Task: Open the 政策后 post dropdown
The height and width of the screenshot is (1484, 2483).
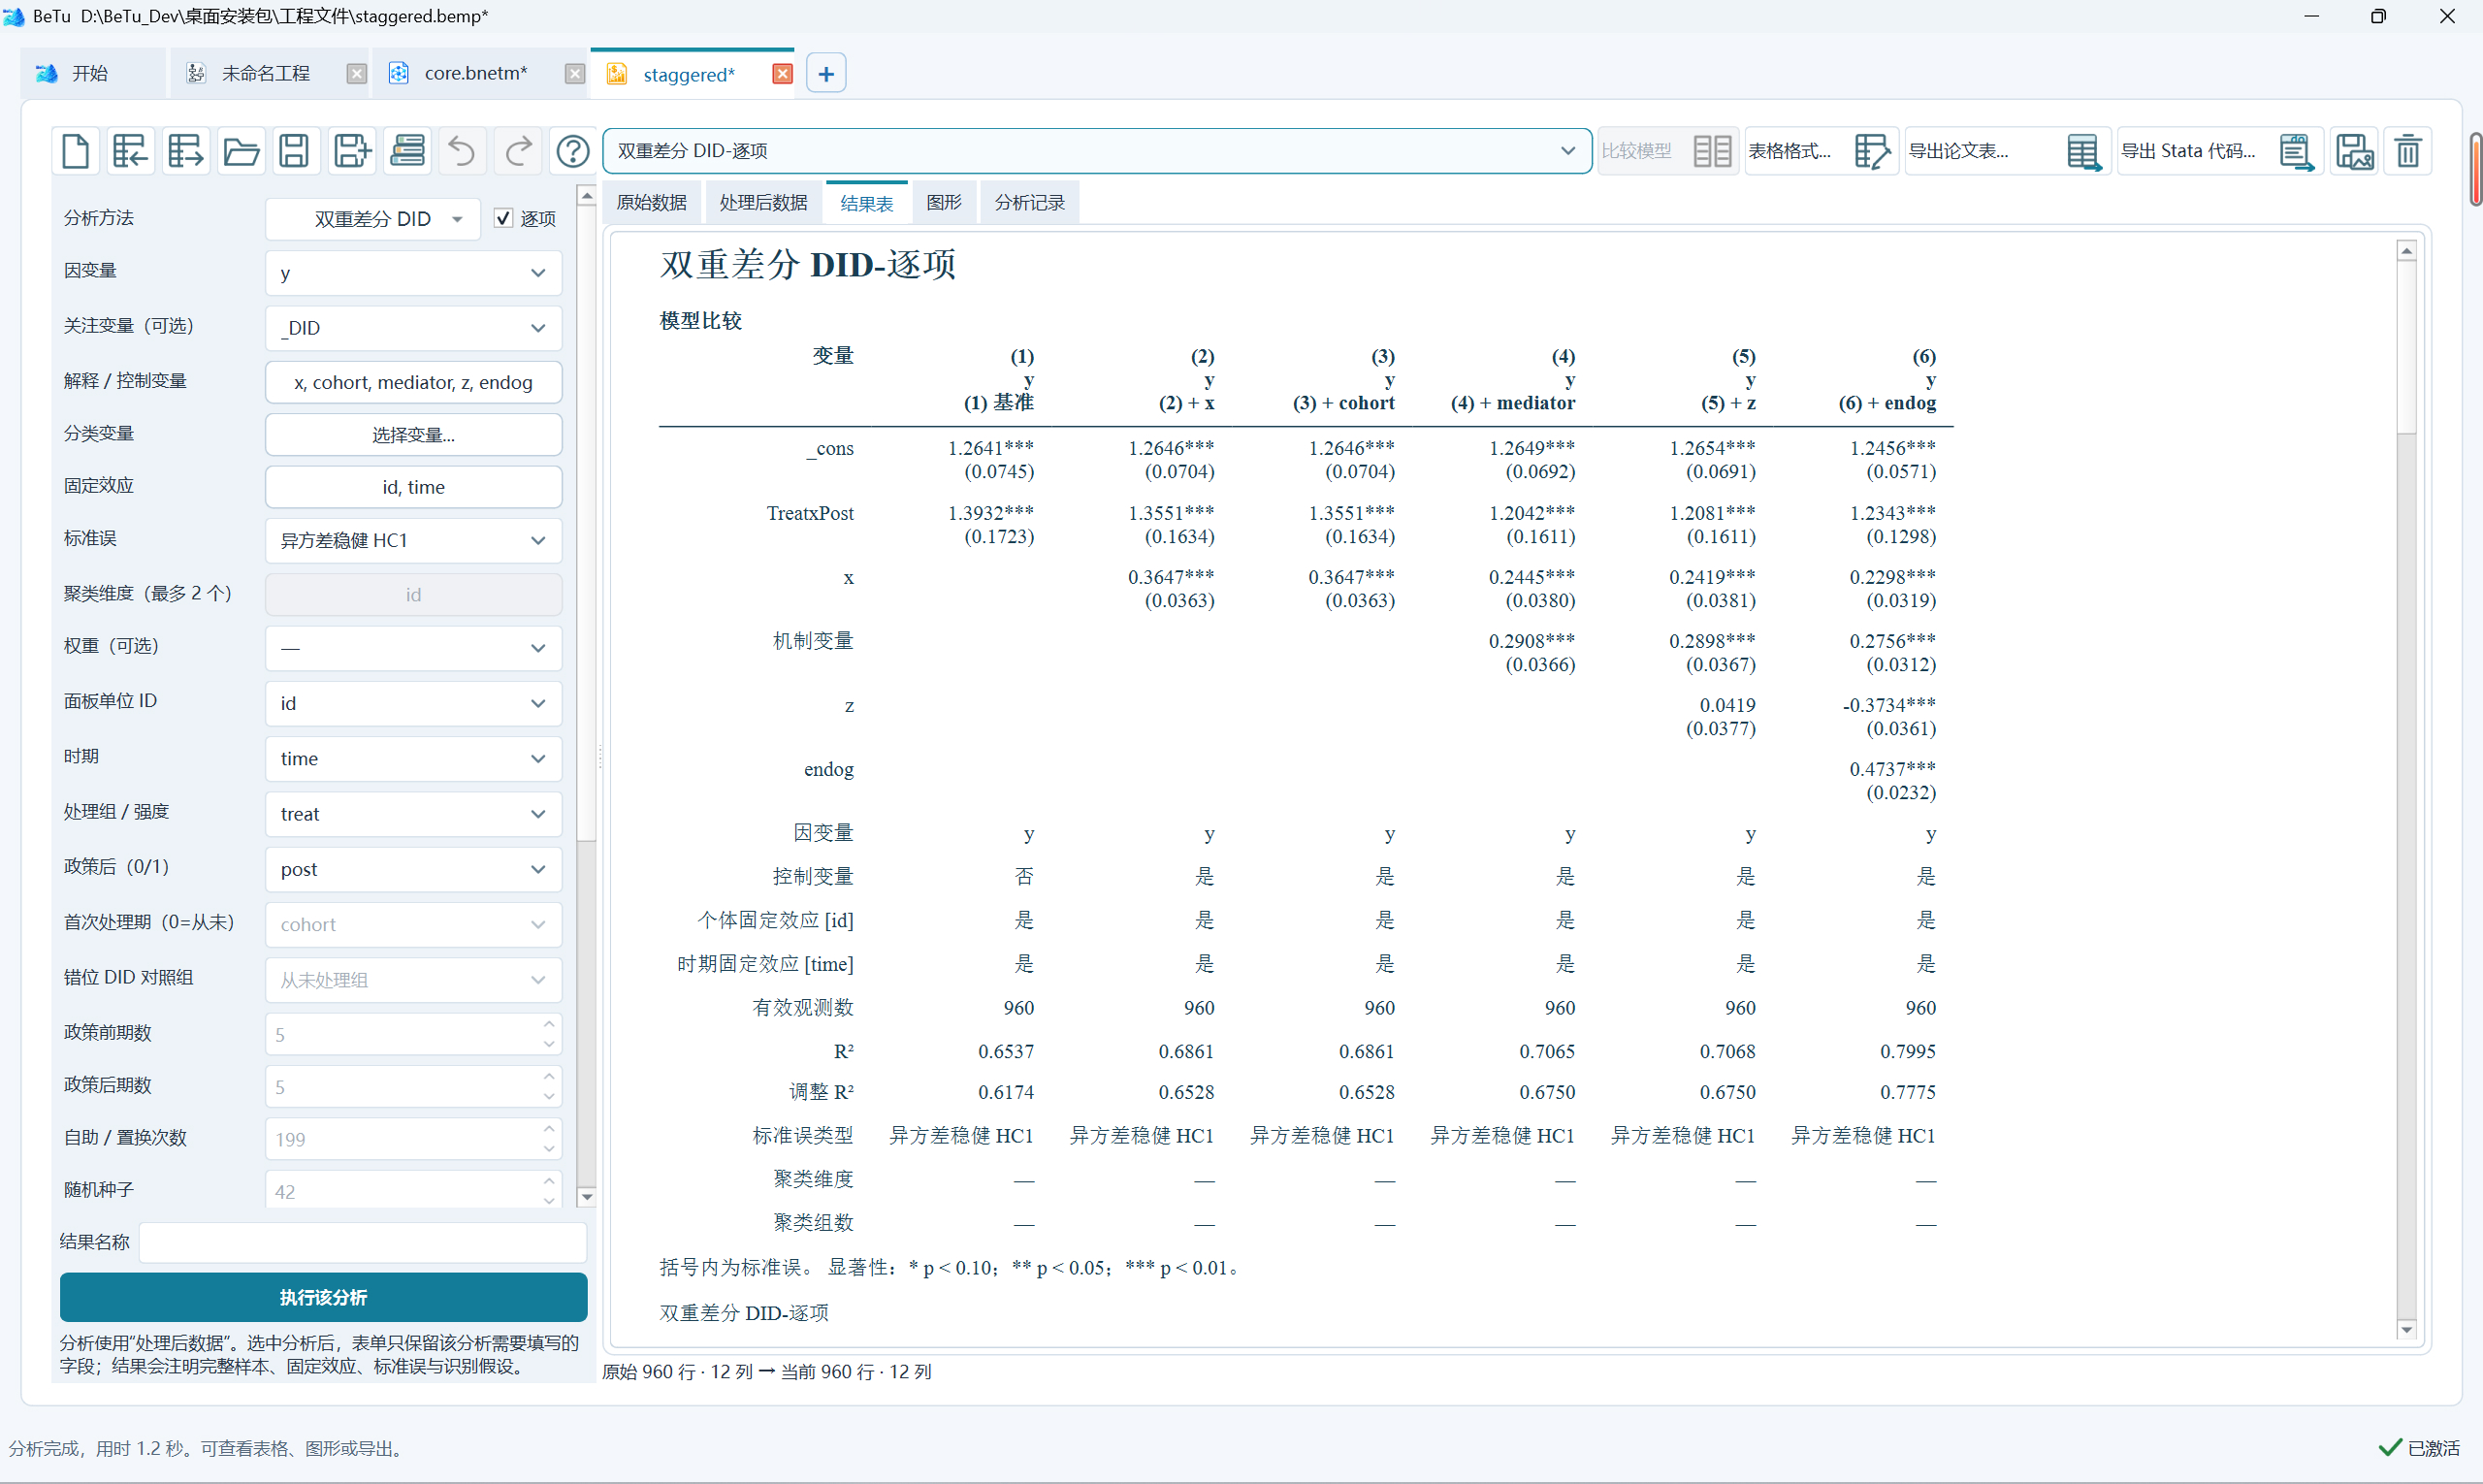Action: [x=413, y=869]
